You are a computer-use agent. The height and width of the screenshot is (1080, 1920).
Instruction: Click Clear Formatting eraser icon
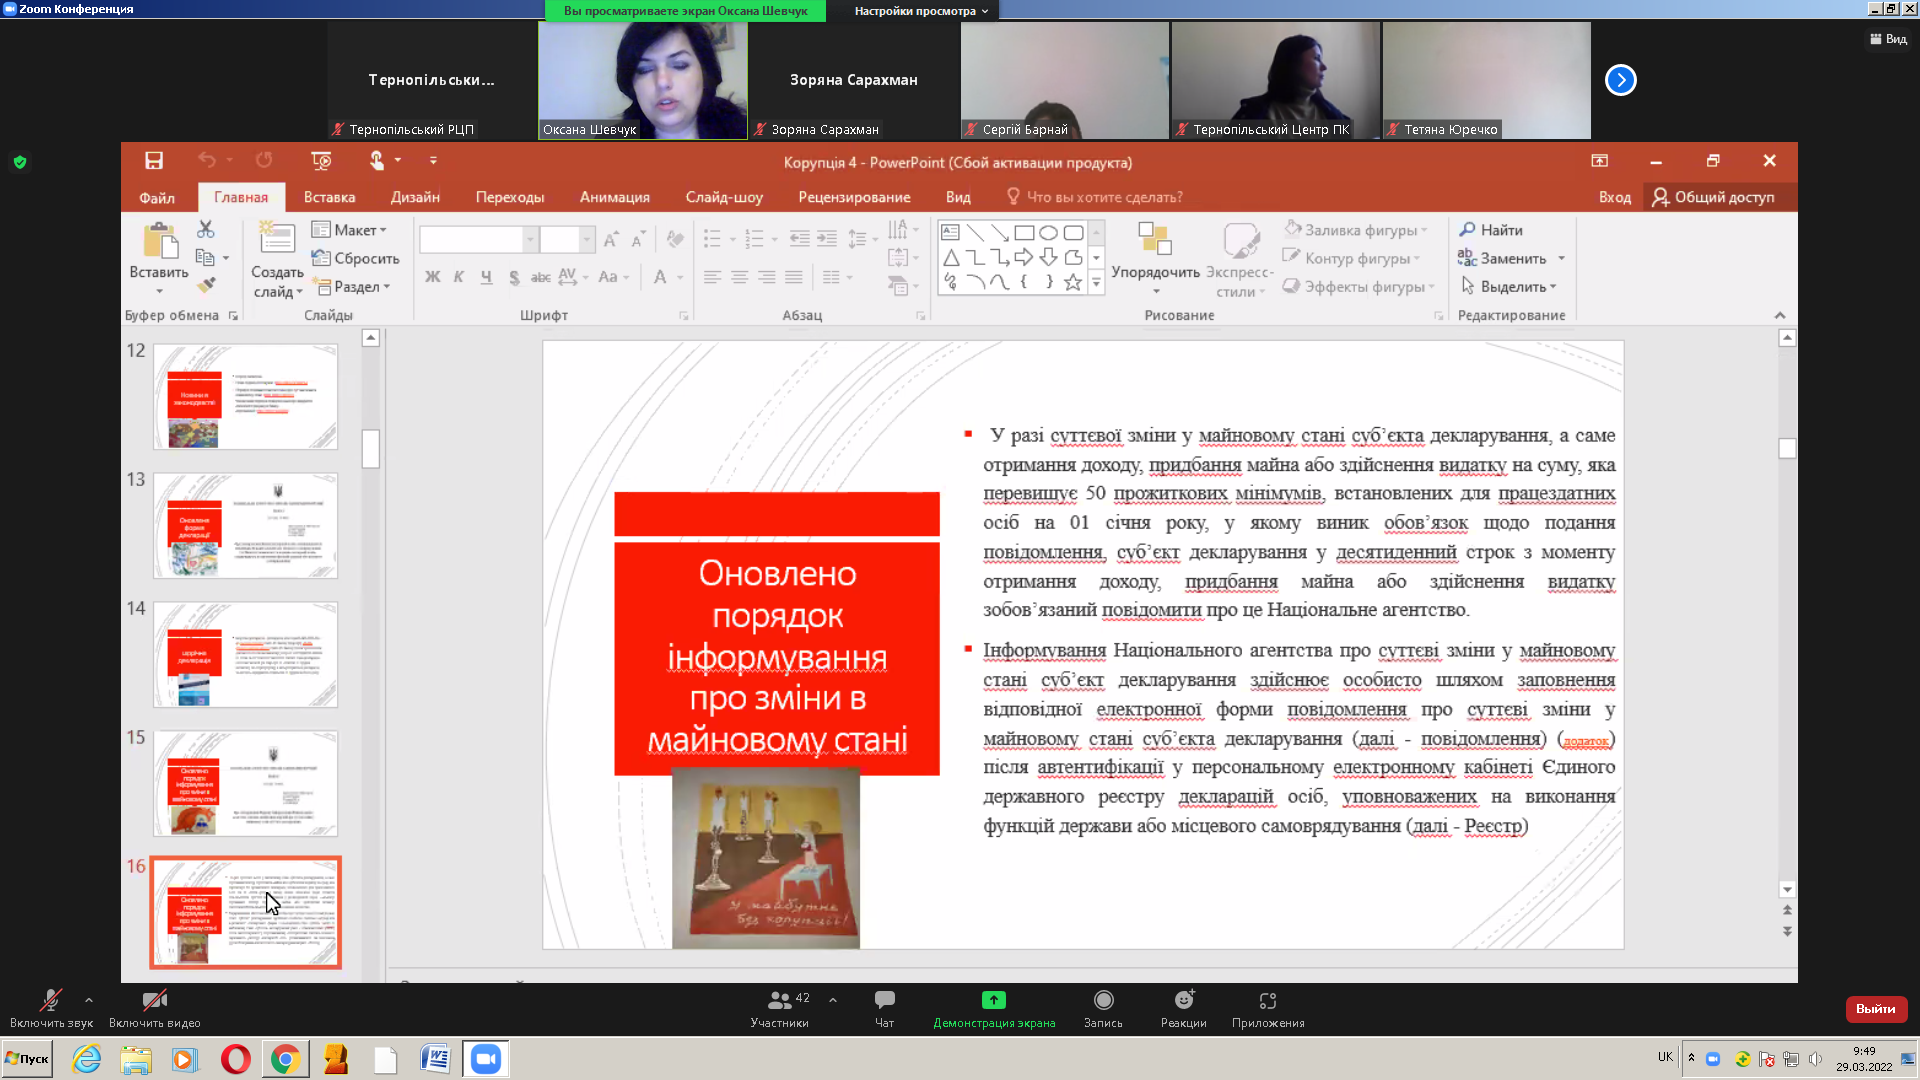point(675,239)
